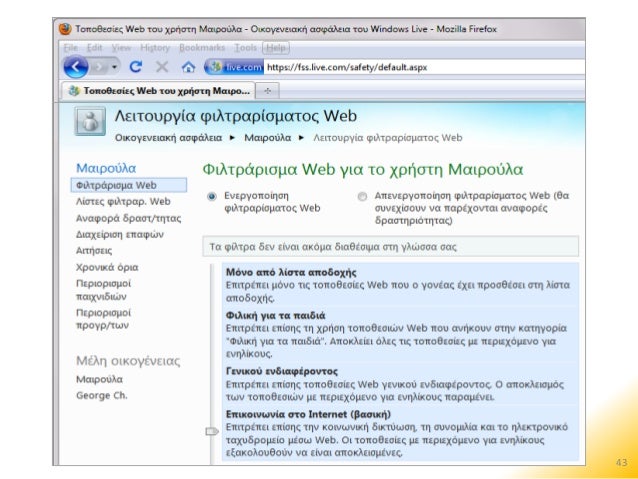The image size is (638, 479).
Task: Click the browser Back arrow button
Action: 76,67
